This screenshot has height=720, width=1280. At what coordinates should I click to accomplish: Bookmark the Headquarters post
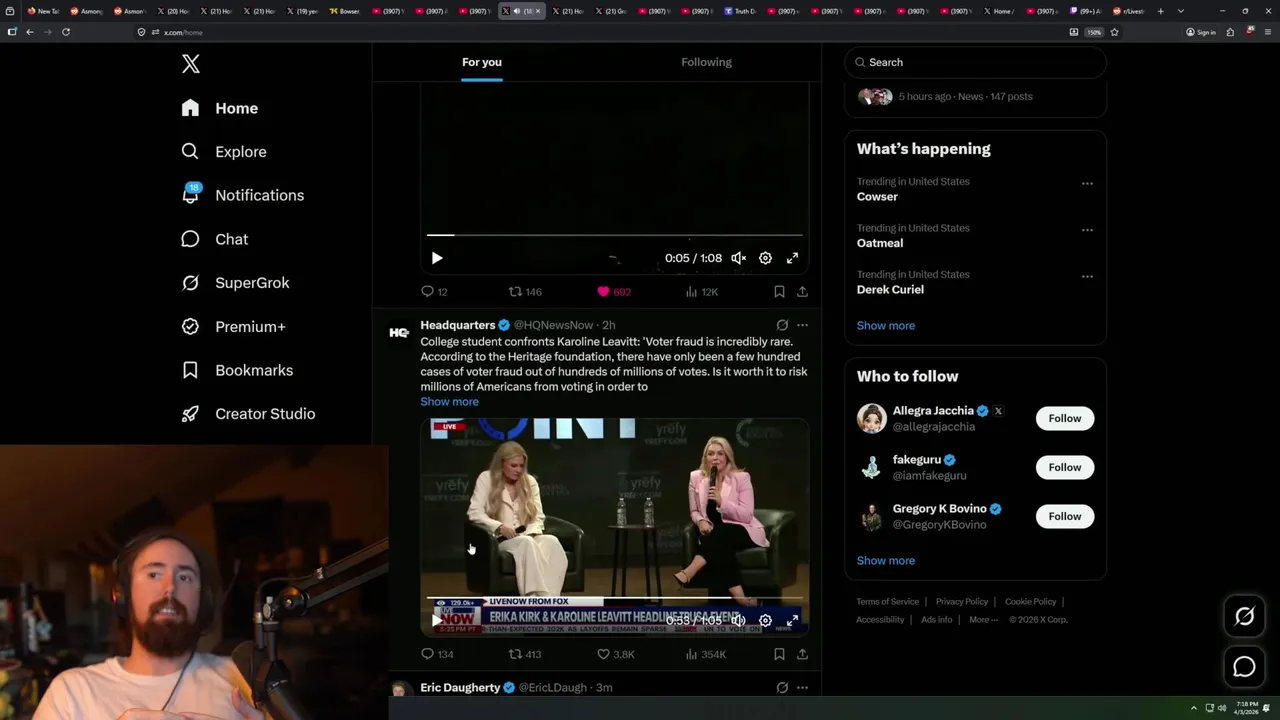coord(779,654)
